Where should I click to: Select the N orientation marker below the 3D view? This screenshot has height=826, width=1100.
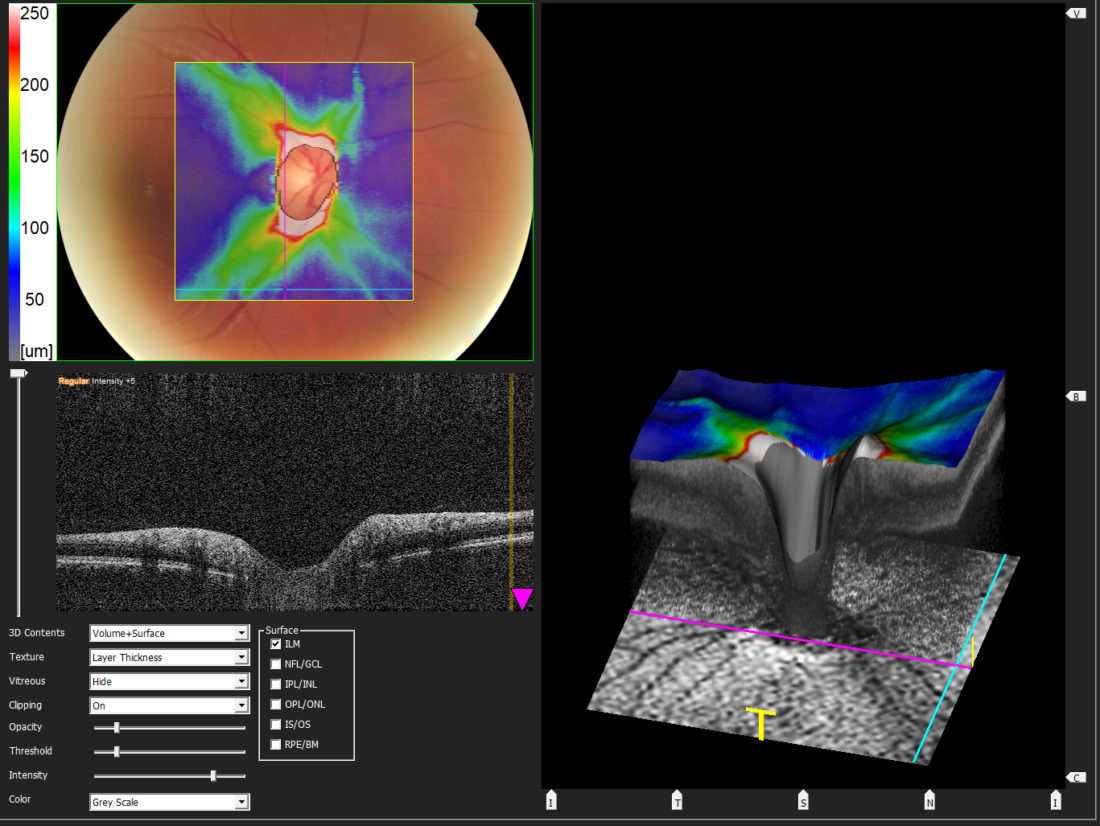coord(929,800)
